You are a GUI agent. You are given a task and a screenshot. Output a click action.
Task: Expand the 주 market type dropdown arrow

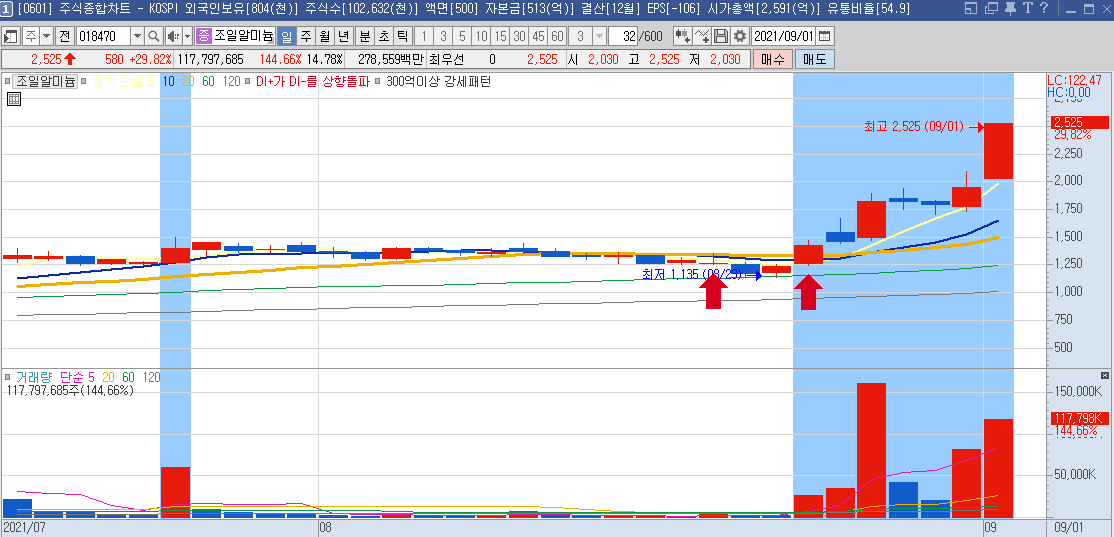[46, 36]
